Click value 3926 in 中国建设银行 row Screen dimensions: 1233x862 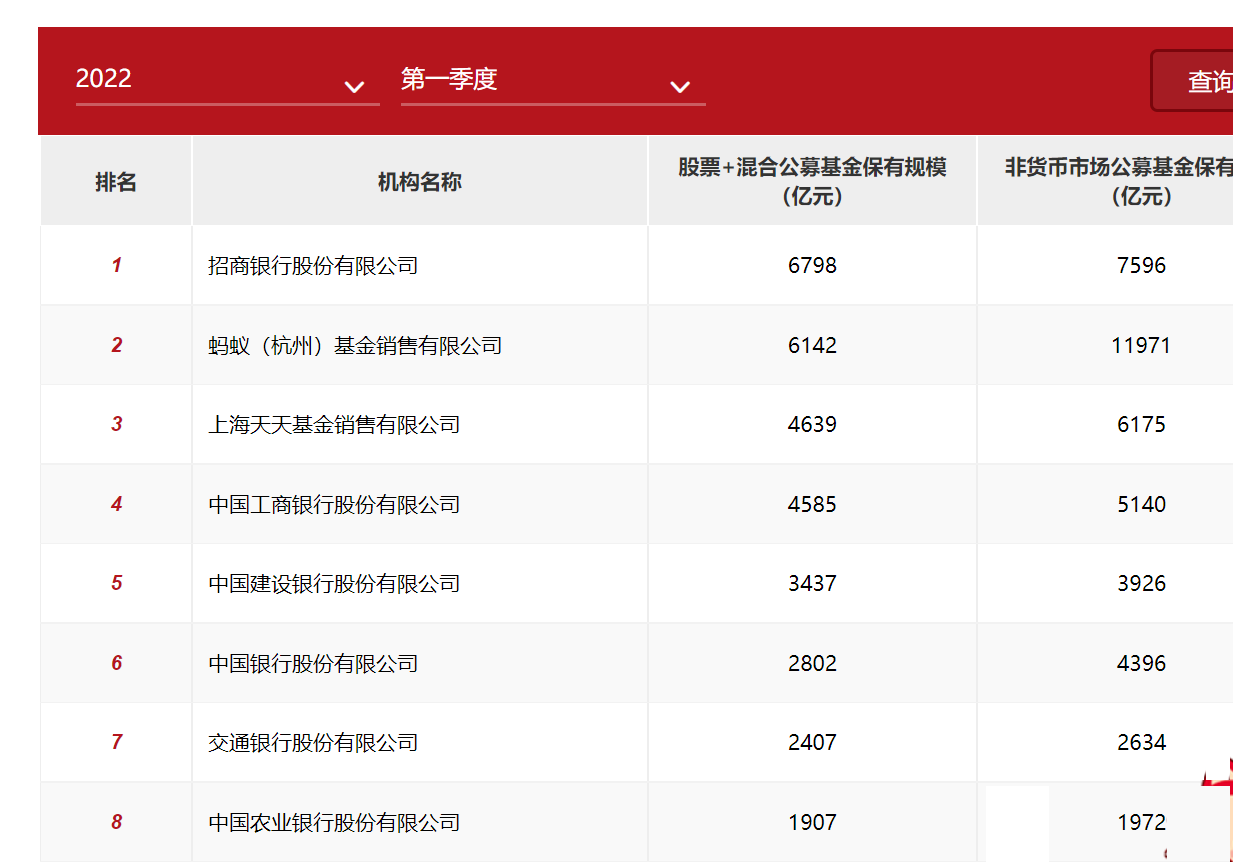(1142, 584)
